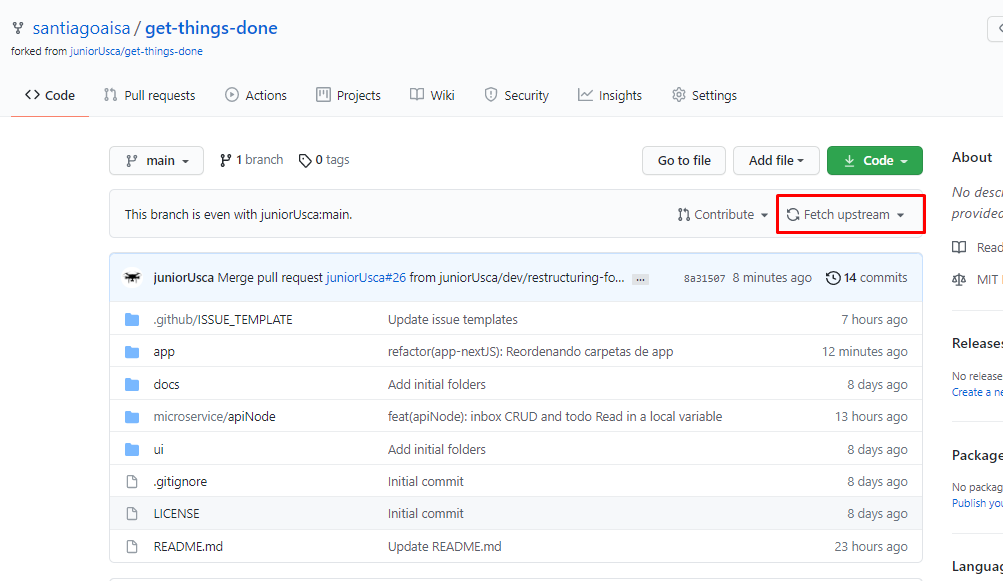Image resolution: width=1003 pixels, height=581 pixels.
Task: Open the 'feat(apiNode): inbox CRUD' commit message
Action: 555,417
